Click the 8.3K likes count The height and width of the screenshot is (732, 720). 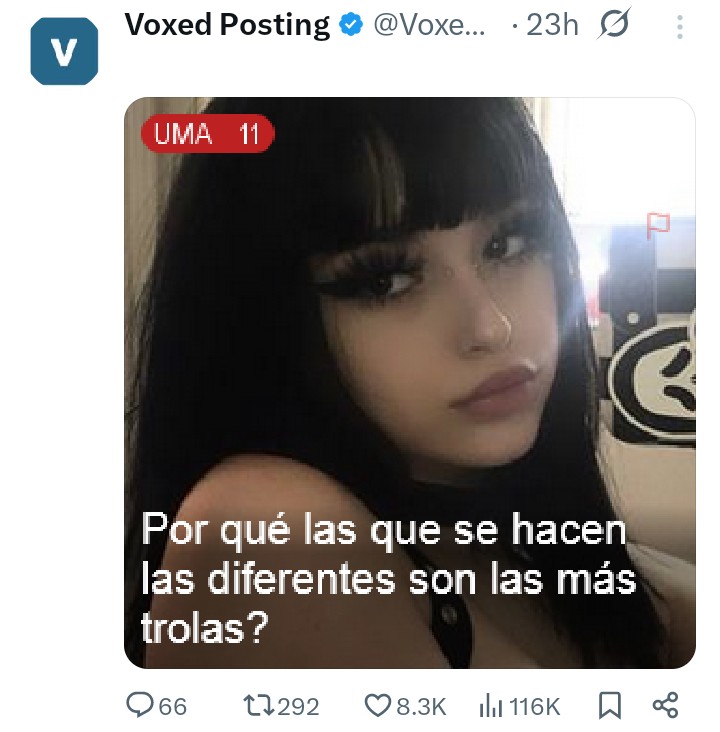tap(421, 706)
